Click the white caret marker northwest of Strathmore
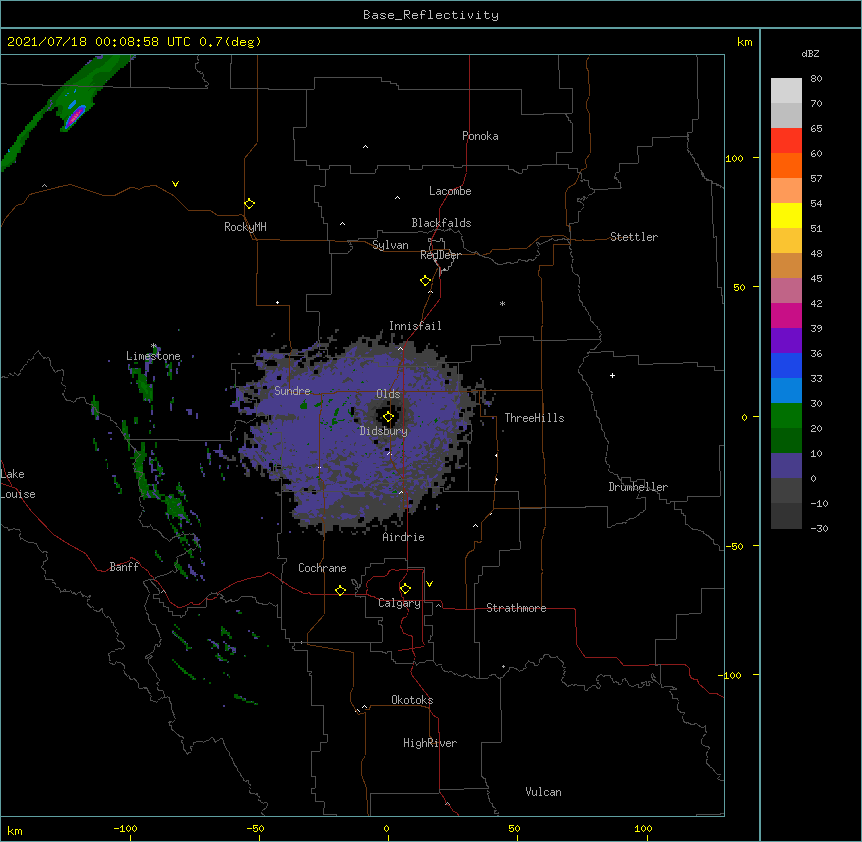 pos(476,526)
